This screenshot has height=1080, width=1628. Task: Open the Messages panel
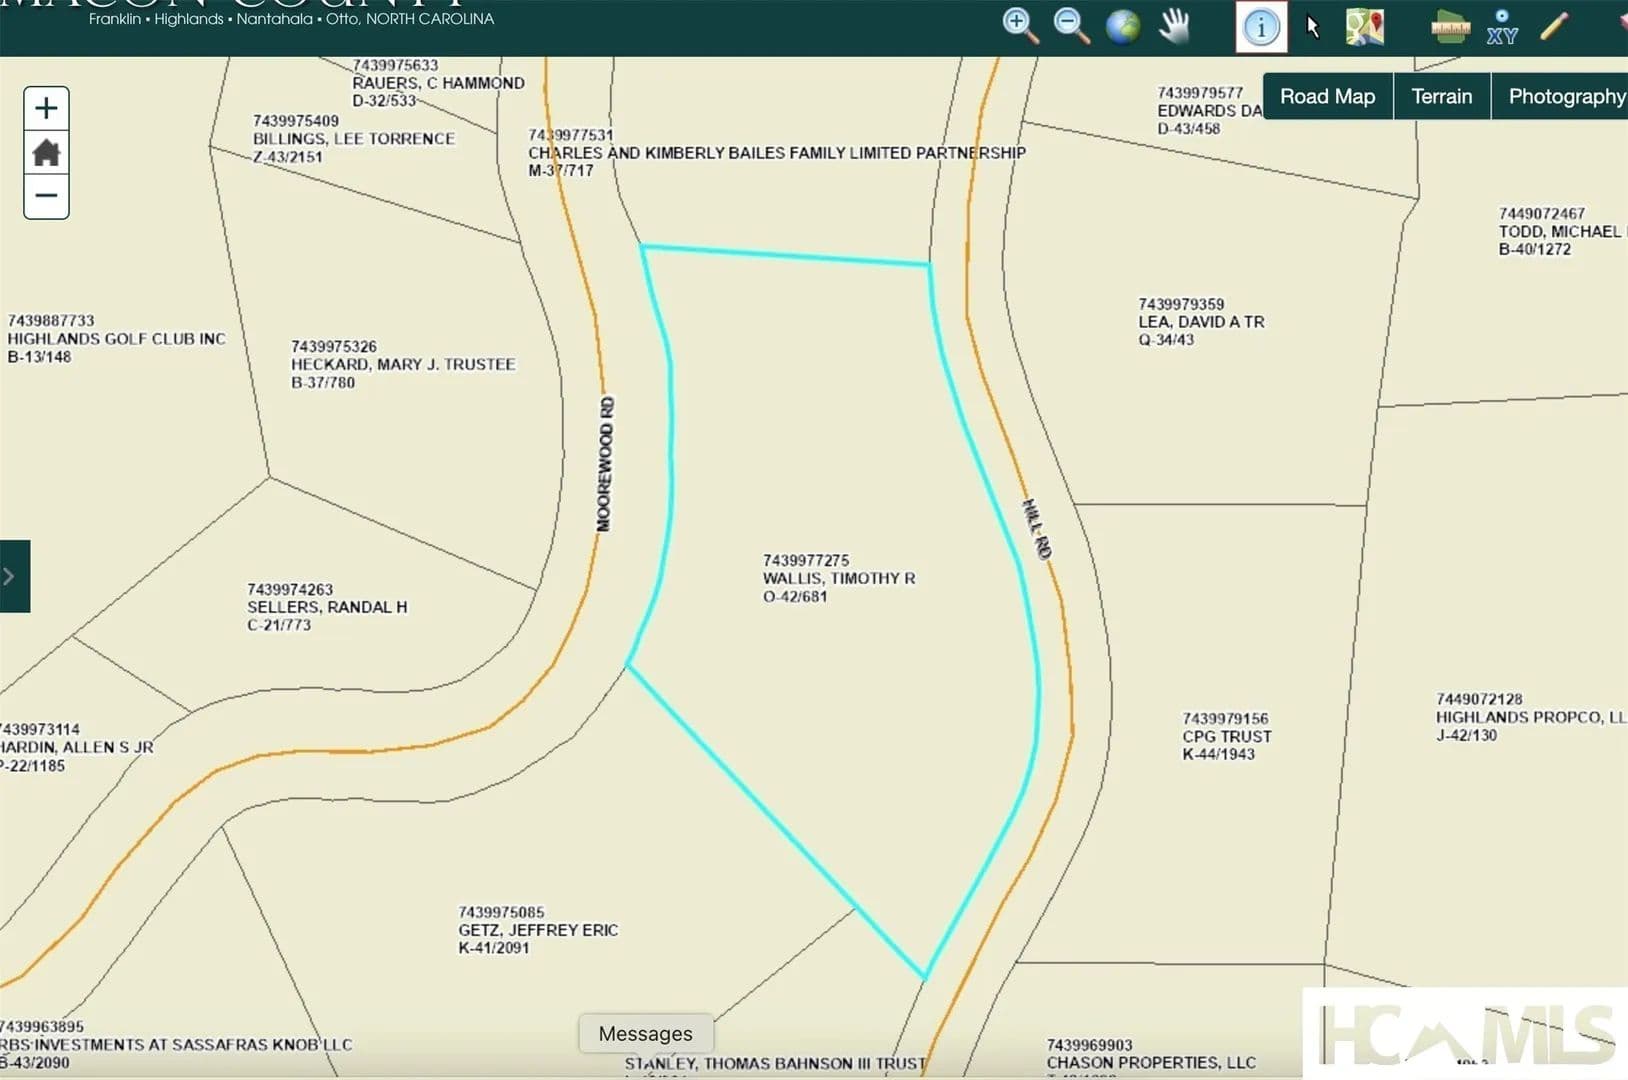[645, 1033]
